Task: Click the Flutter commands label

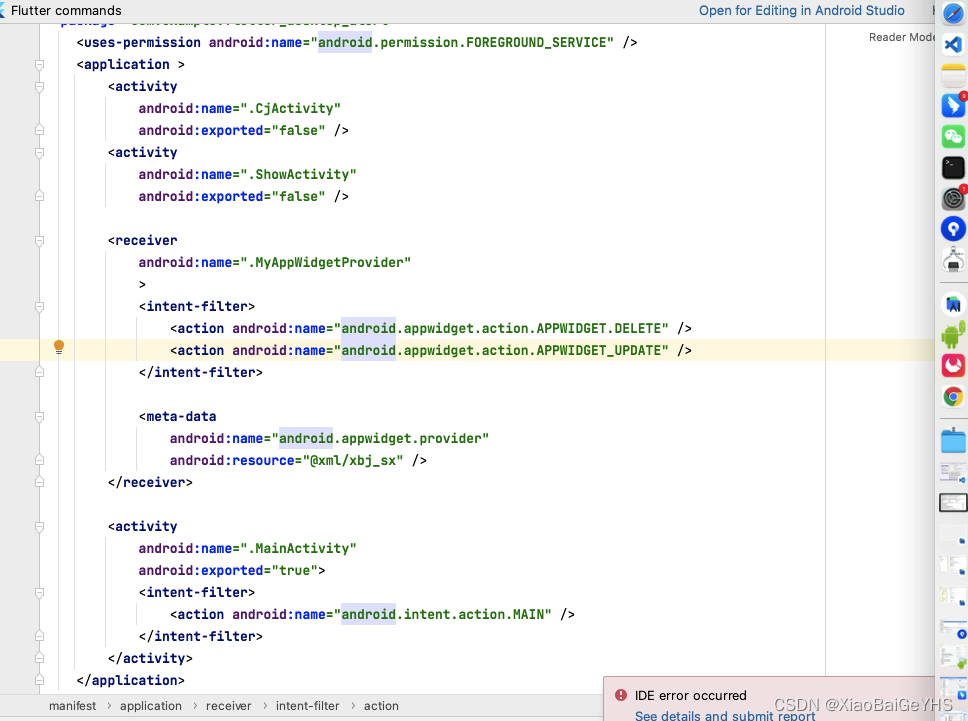Action: (x=66, y=10)
